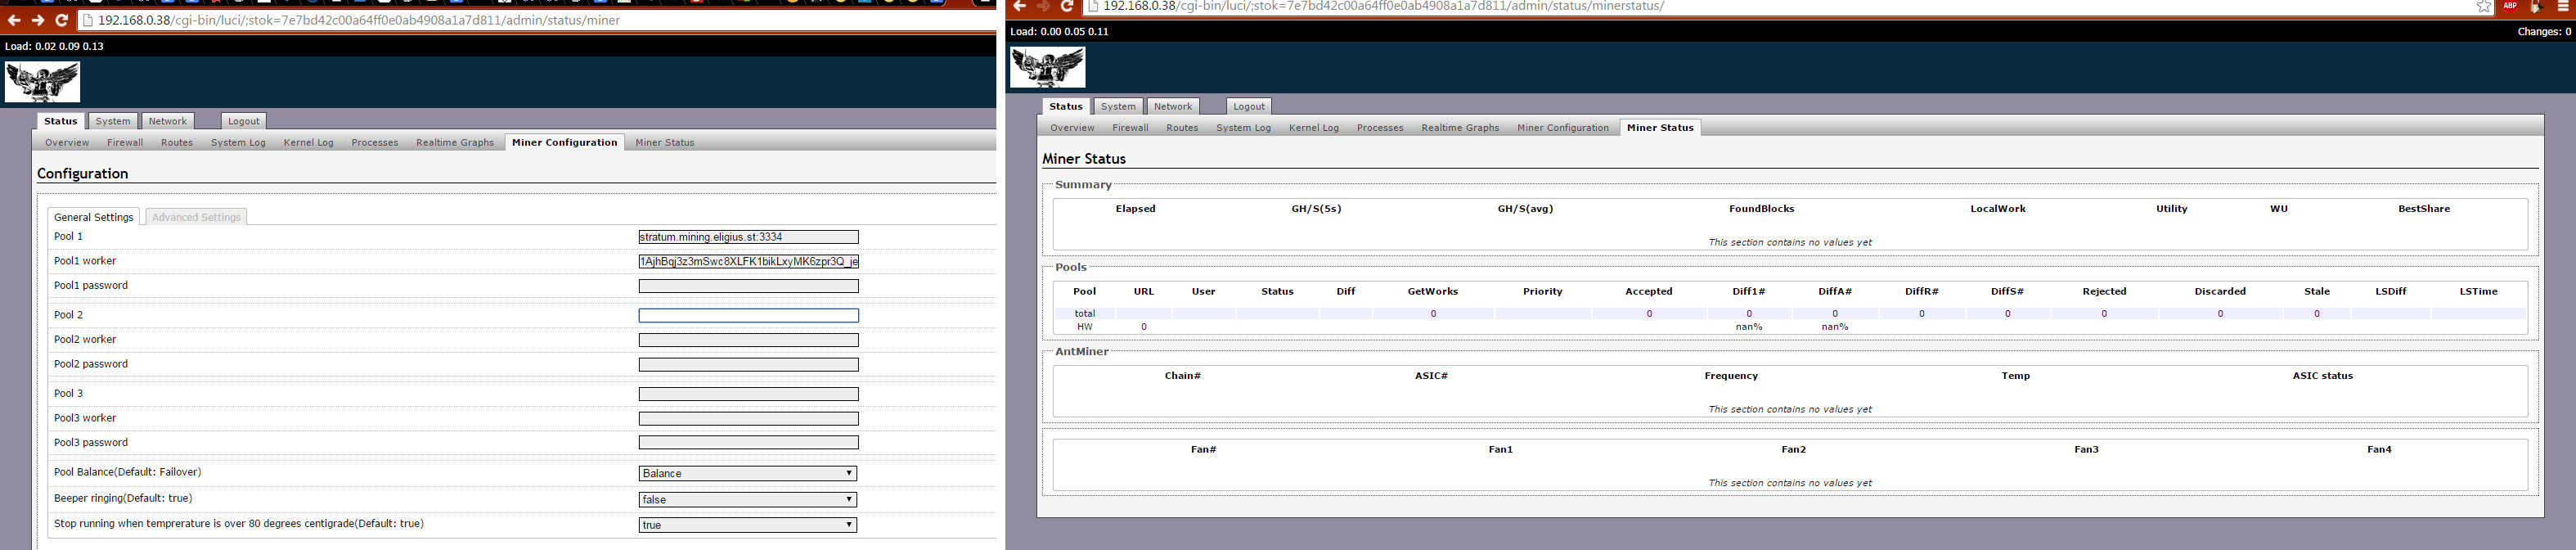Go forward in left browser window
The width and height of the screenshot is (2576, 550).
[x=37, y=20]
